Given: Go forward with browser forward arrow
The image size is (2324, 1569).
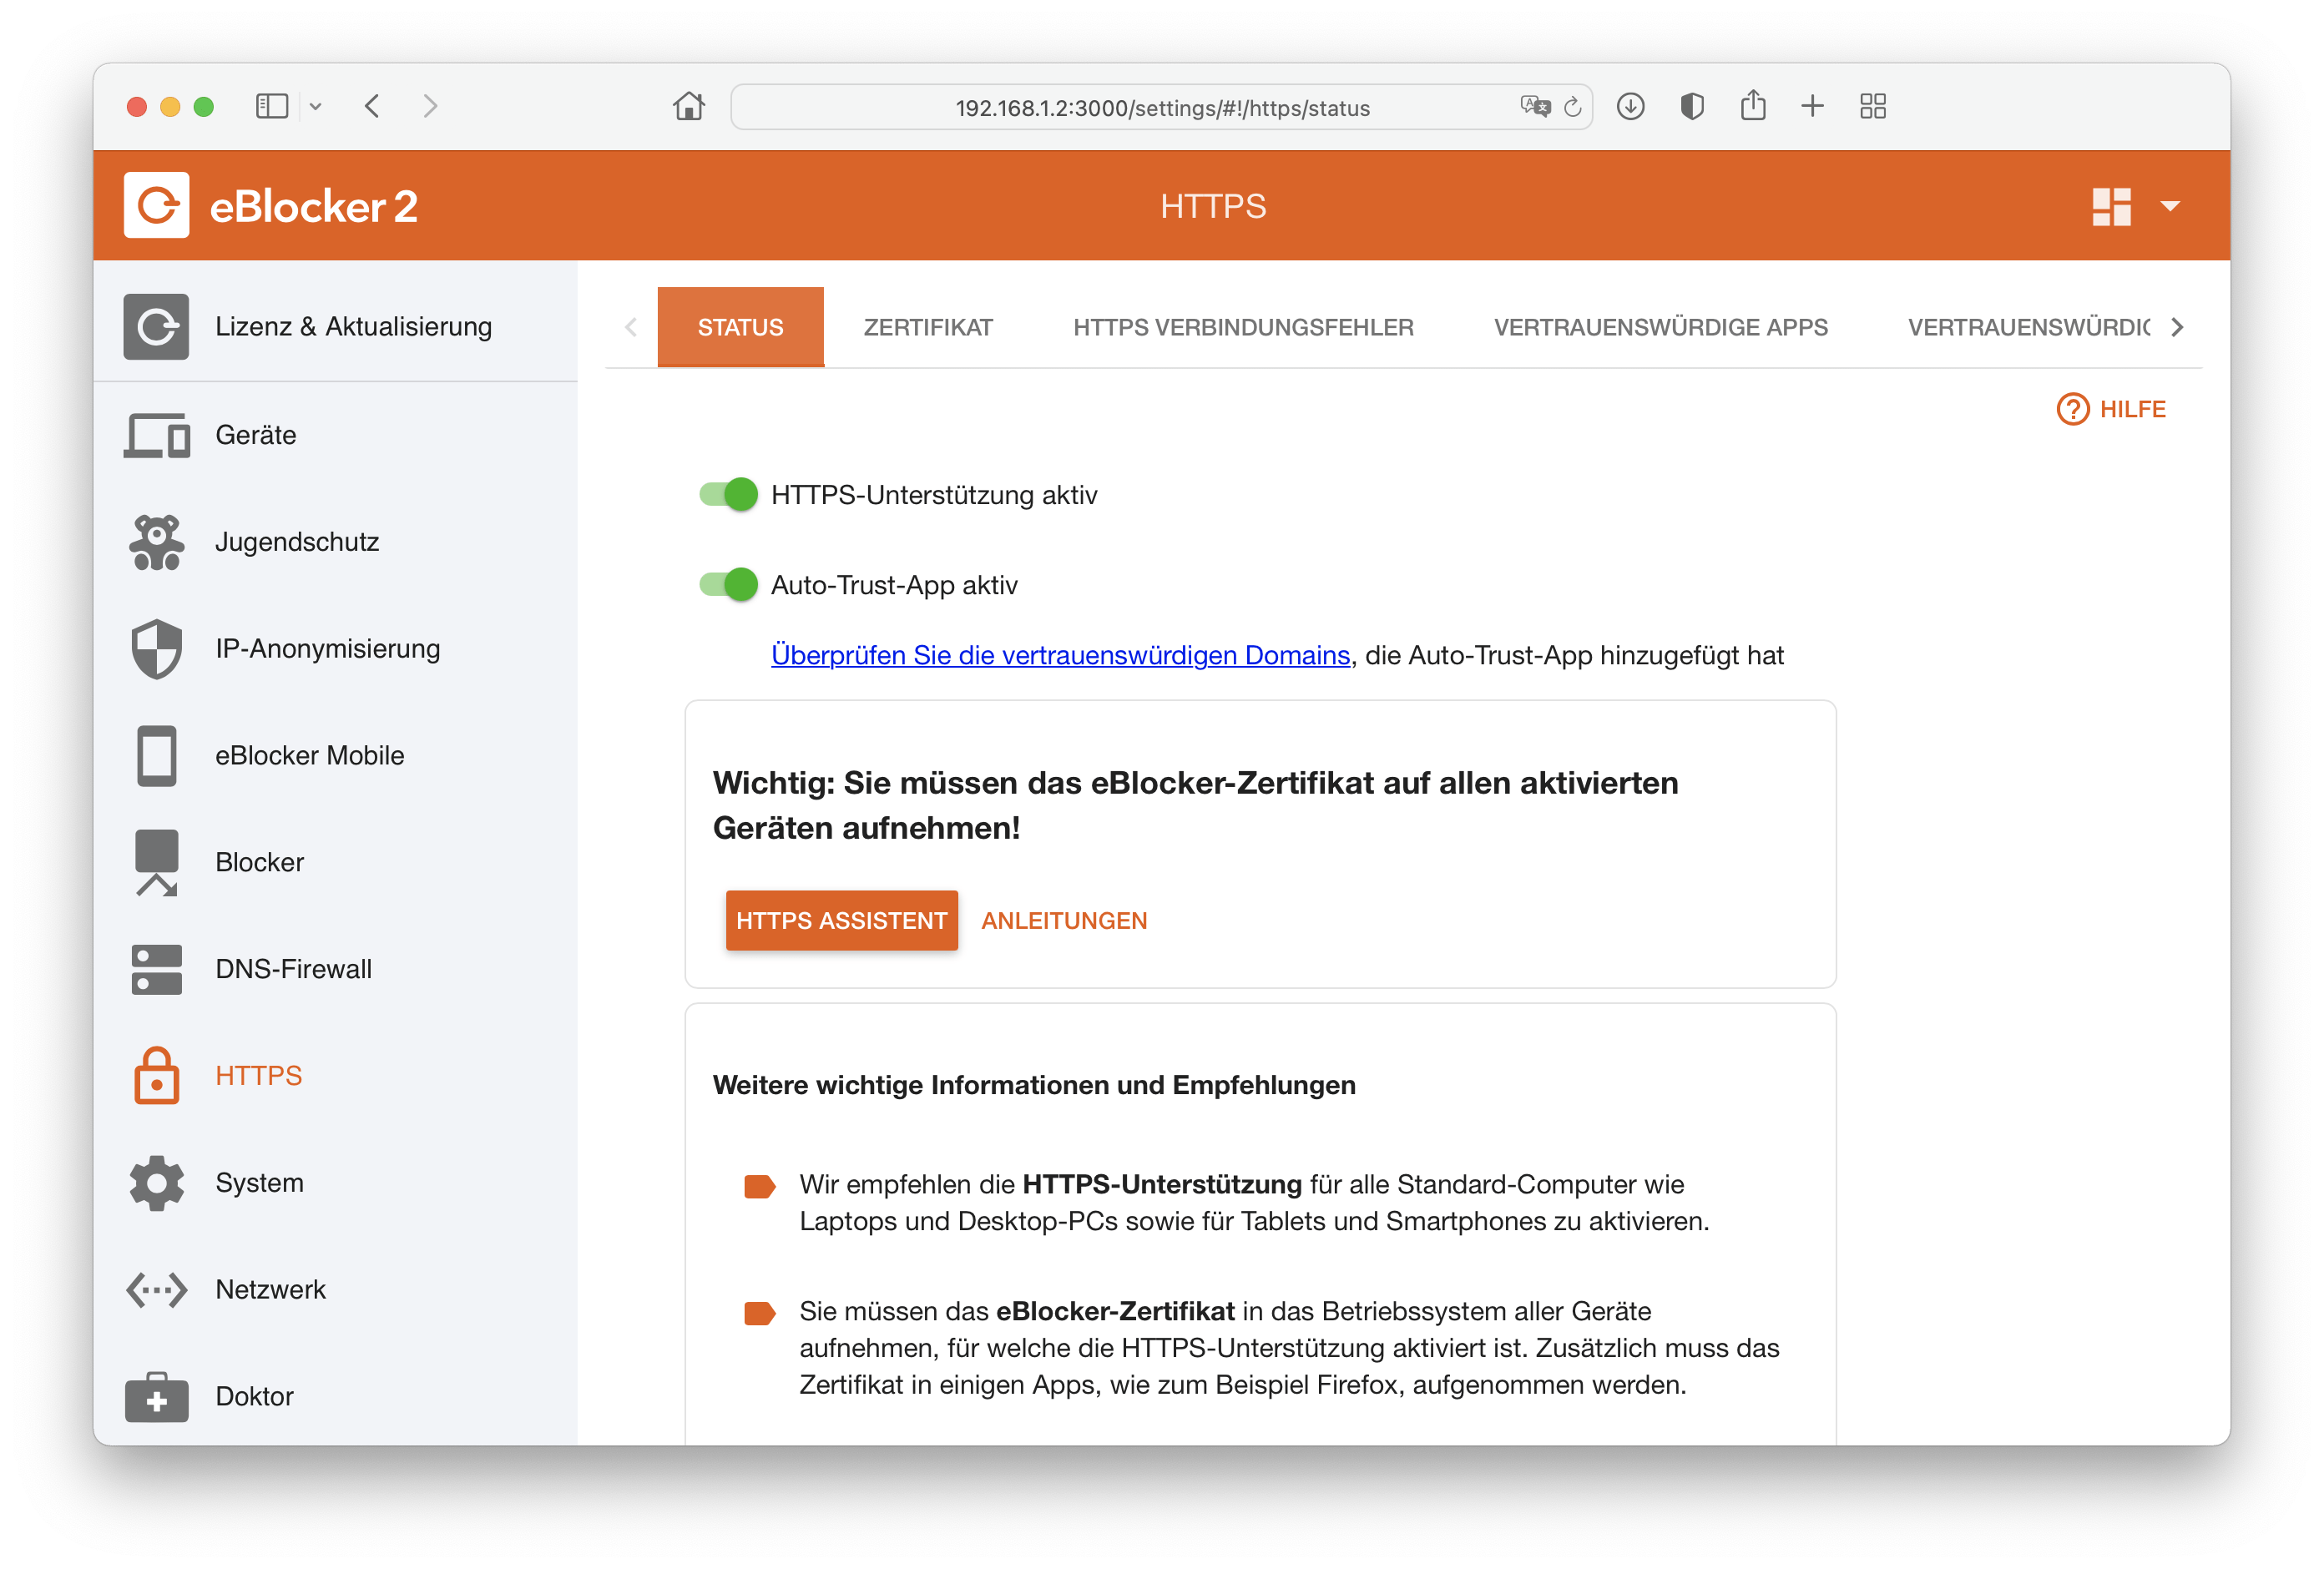Looking at the screenshot, I should [430, 106].
